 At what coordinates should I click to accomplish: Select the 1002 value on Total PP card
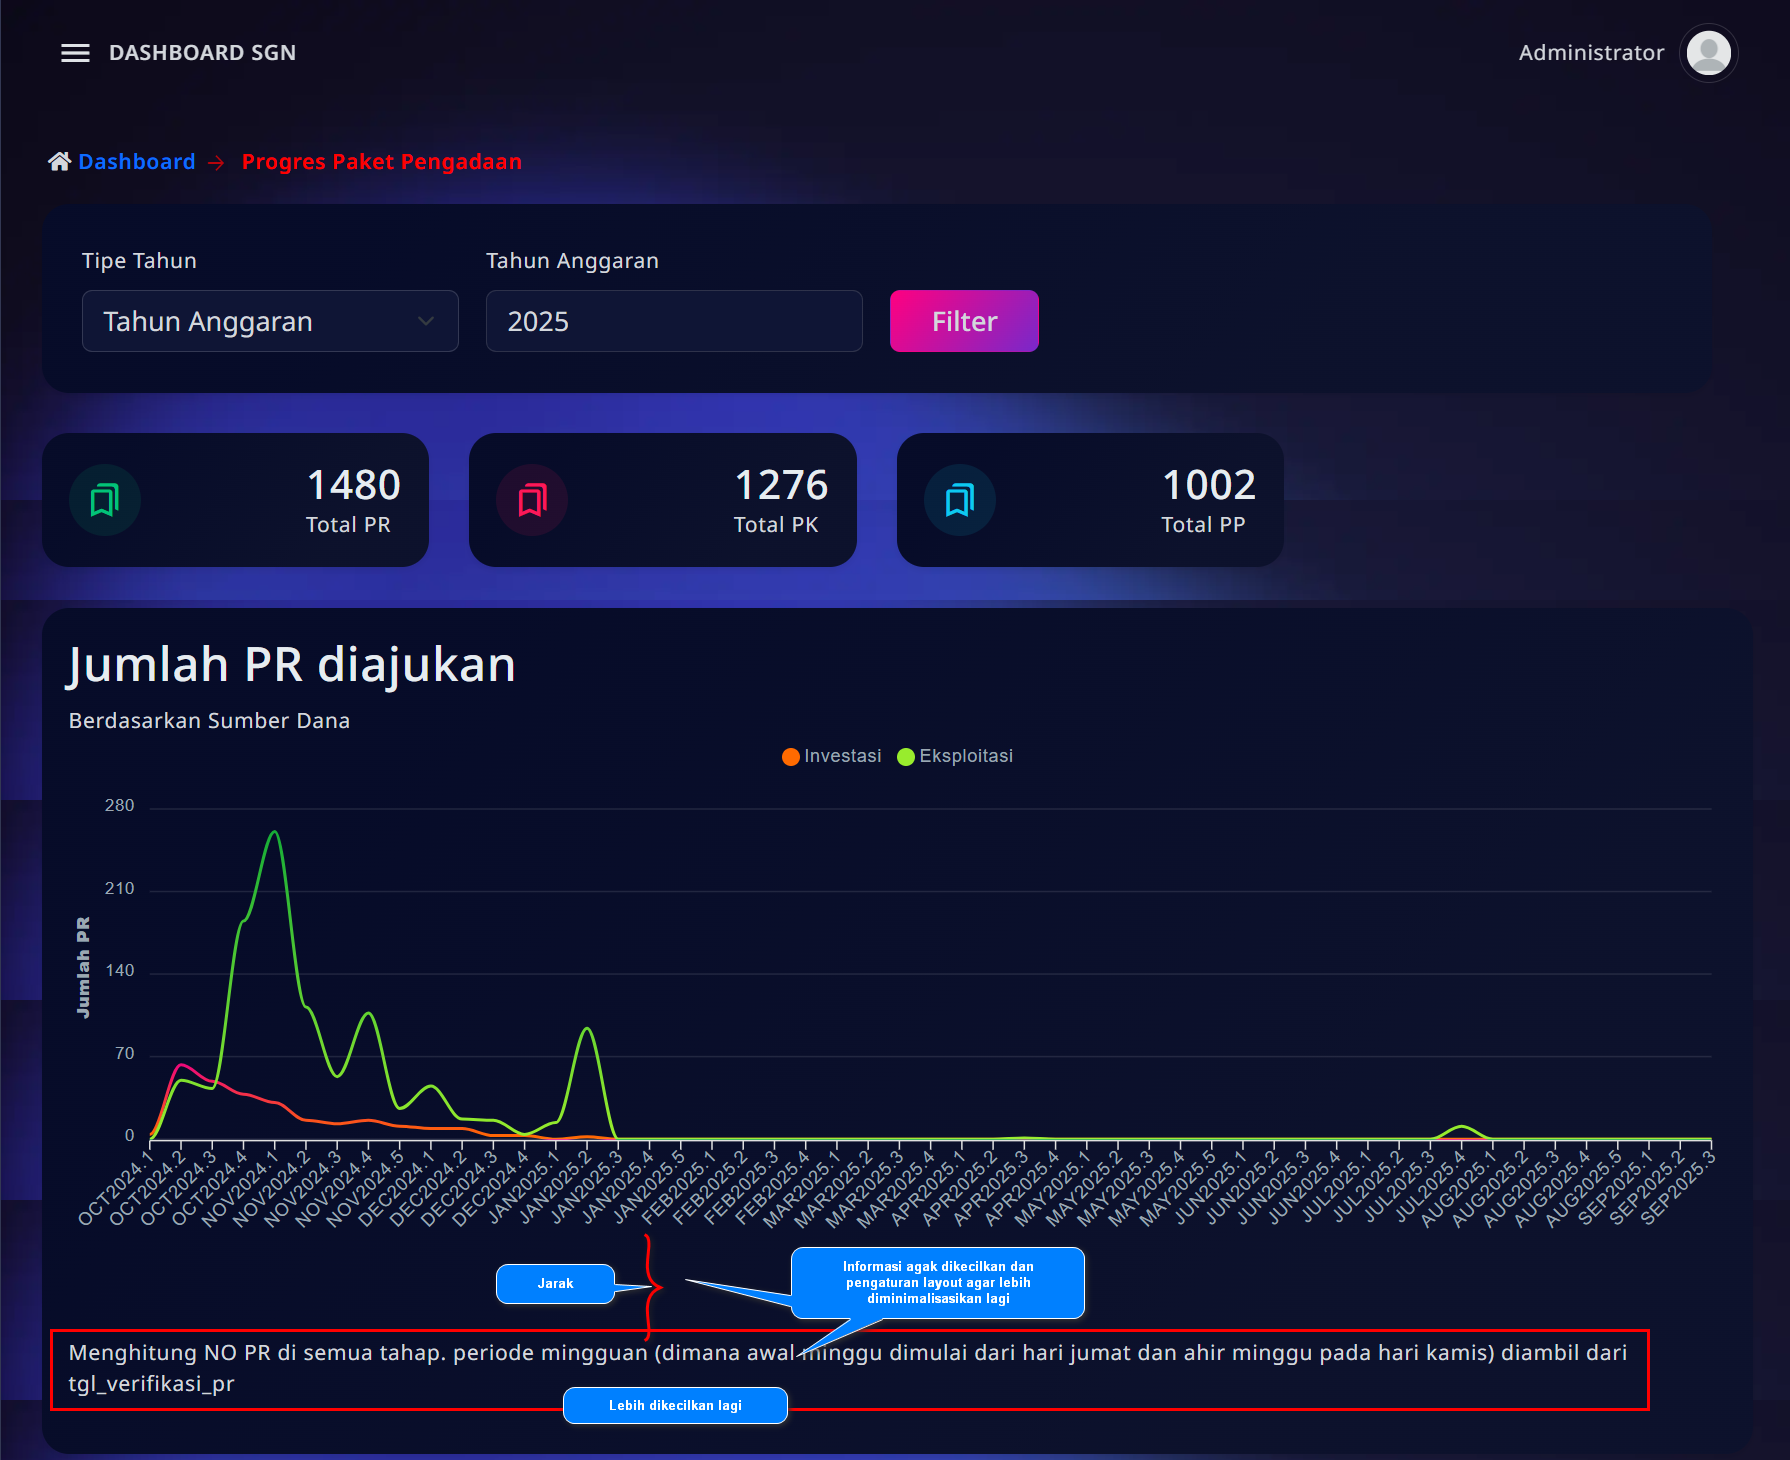pyautogui.click(x=1208, y=485)
